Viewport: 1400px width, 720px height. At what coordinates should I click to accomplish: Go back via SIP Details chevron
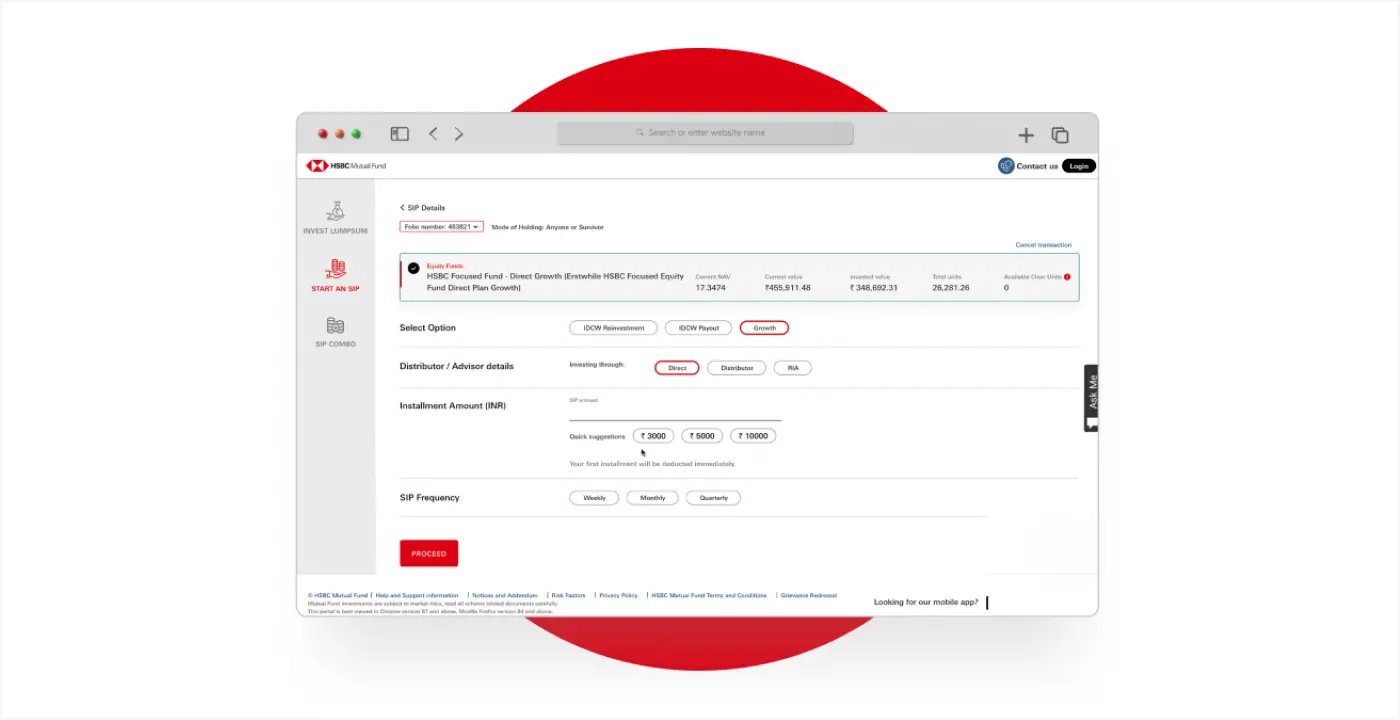coord(402,208)
